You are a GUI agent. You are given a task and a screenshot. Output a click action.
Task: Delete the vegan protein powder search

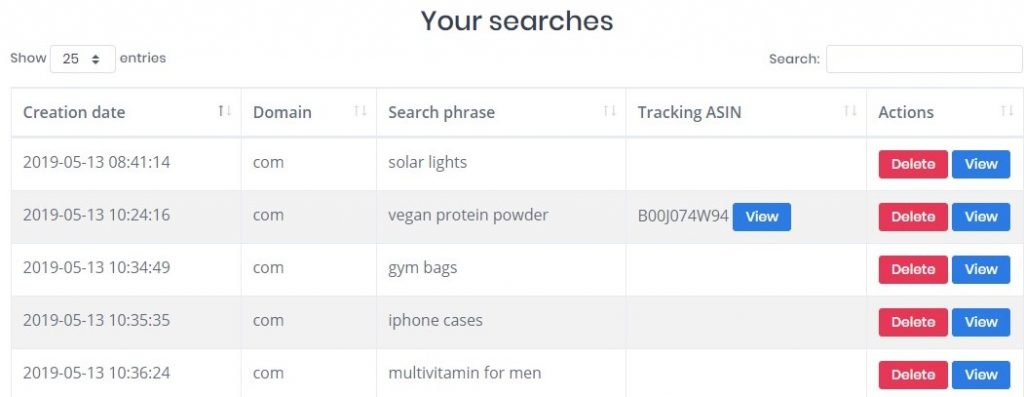pos(913,217)
